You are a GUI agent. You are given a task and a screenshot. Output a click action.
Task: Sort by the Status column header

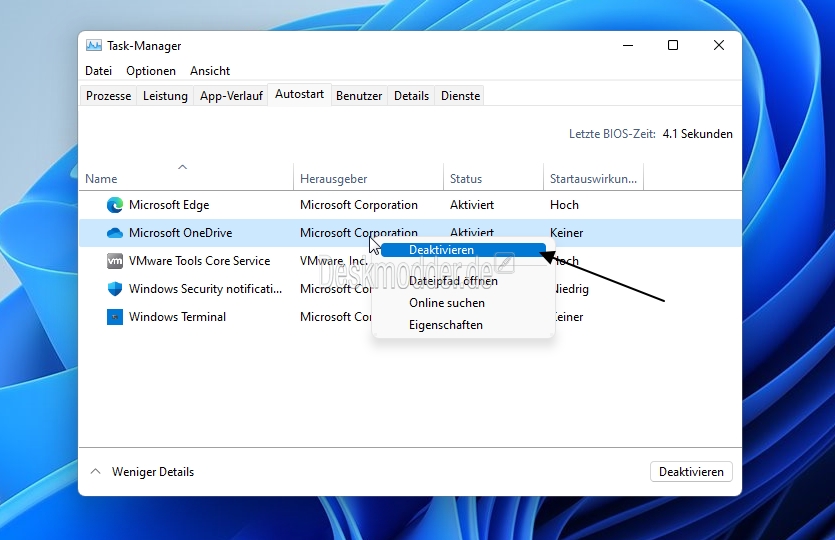tap(493, 179)
